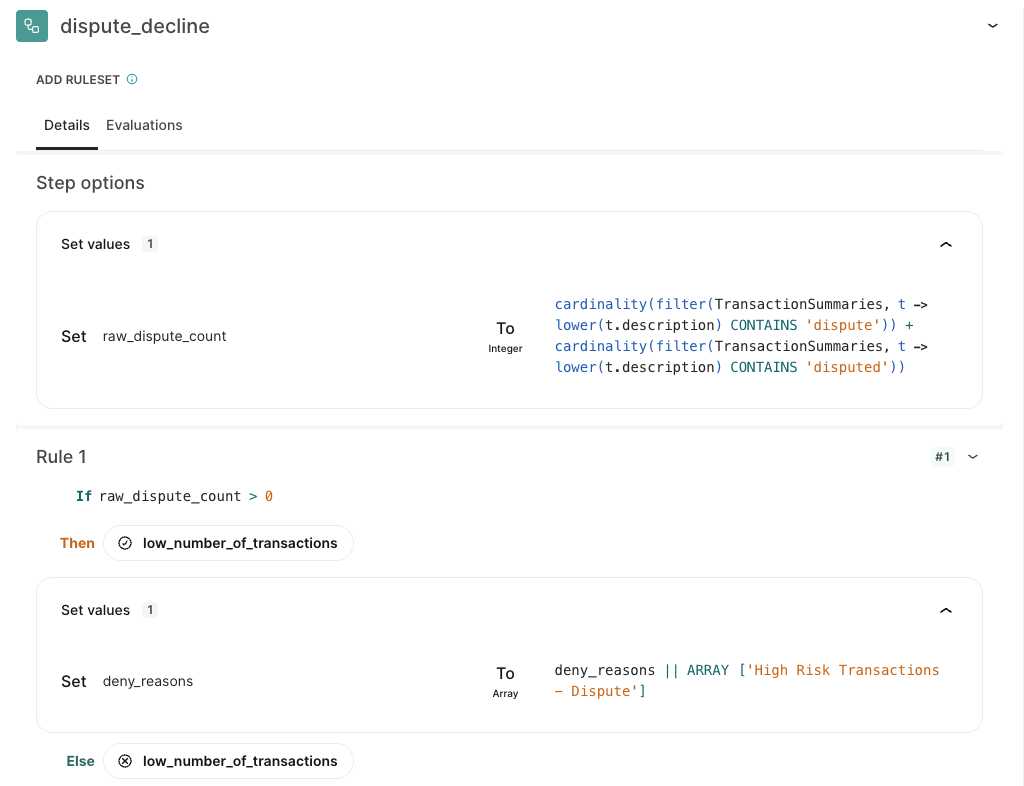Click Else low_number_of_transactions chip
Viewport: 1024px width, 786px height.
pyautogui.click(x=229, y=761)
